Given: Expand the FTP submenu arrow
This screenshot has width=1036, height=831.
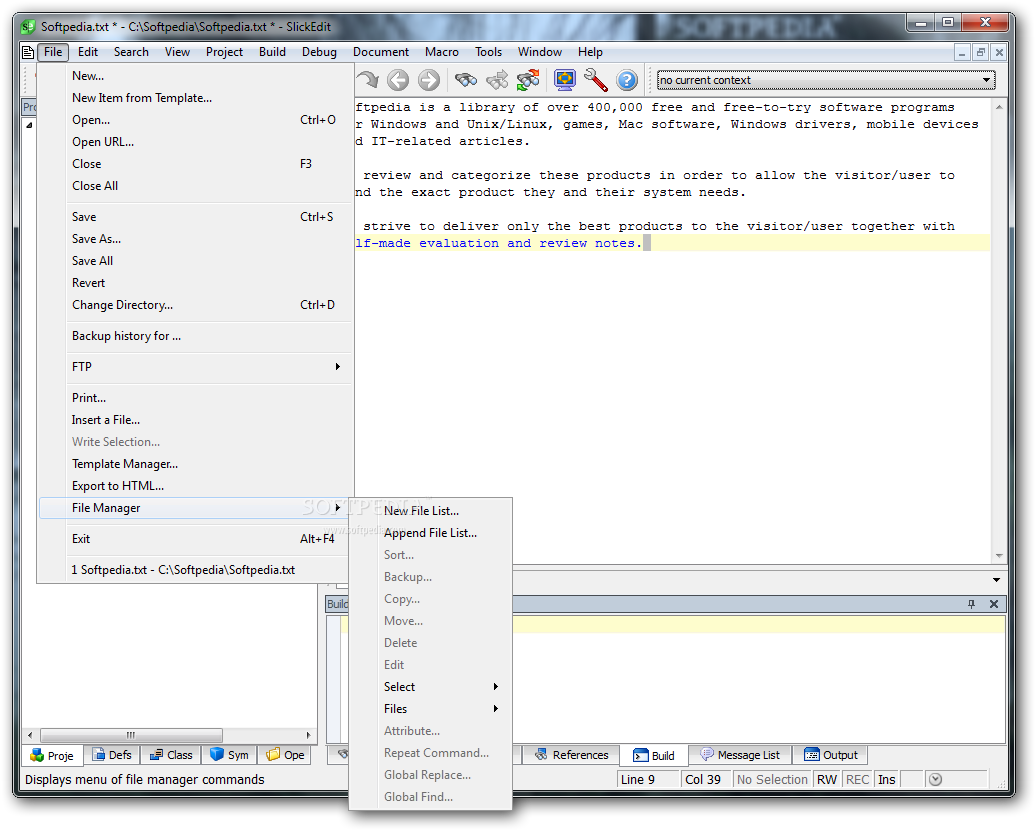Looking at the screenshot, I should click(338, 367).
